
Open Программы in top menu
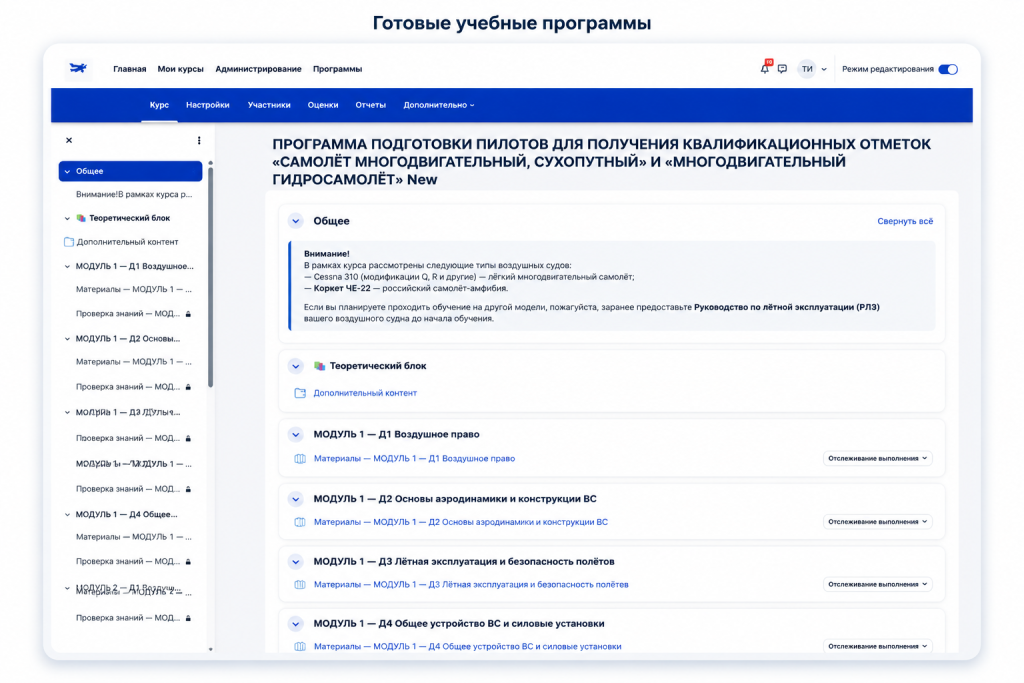(337, 69)
